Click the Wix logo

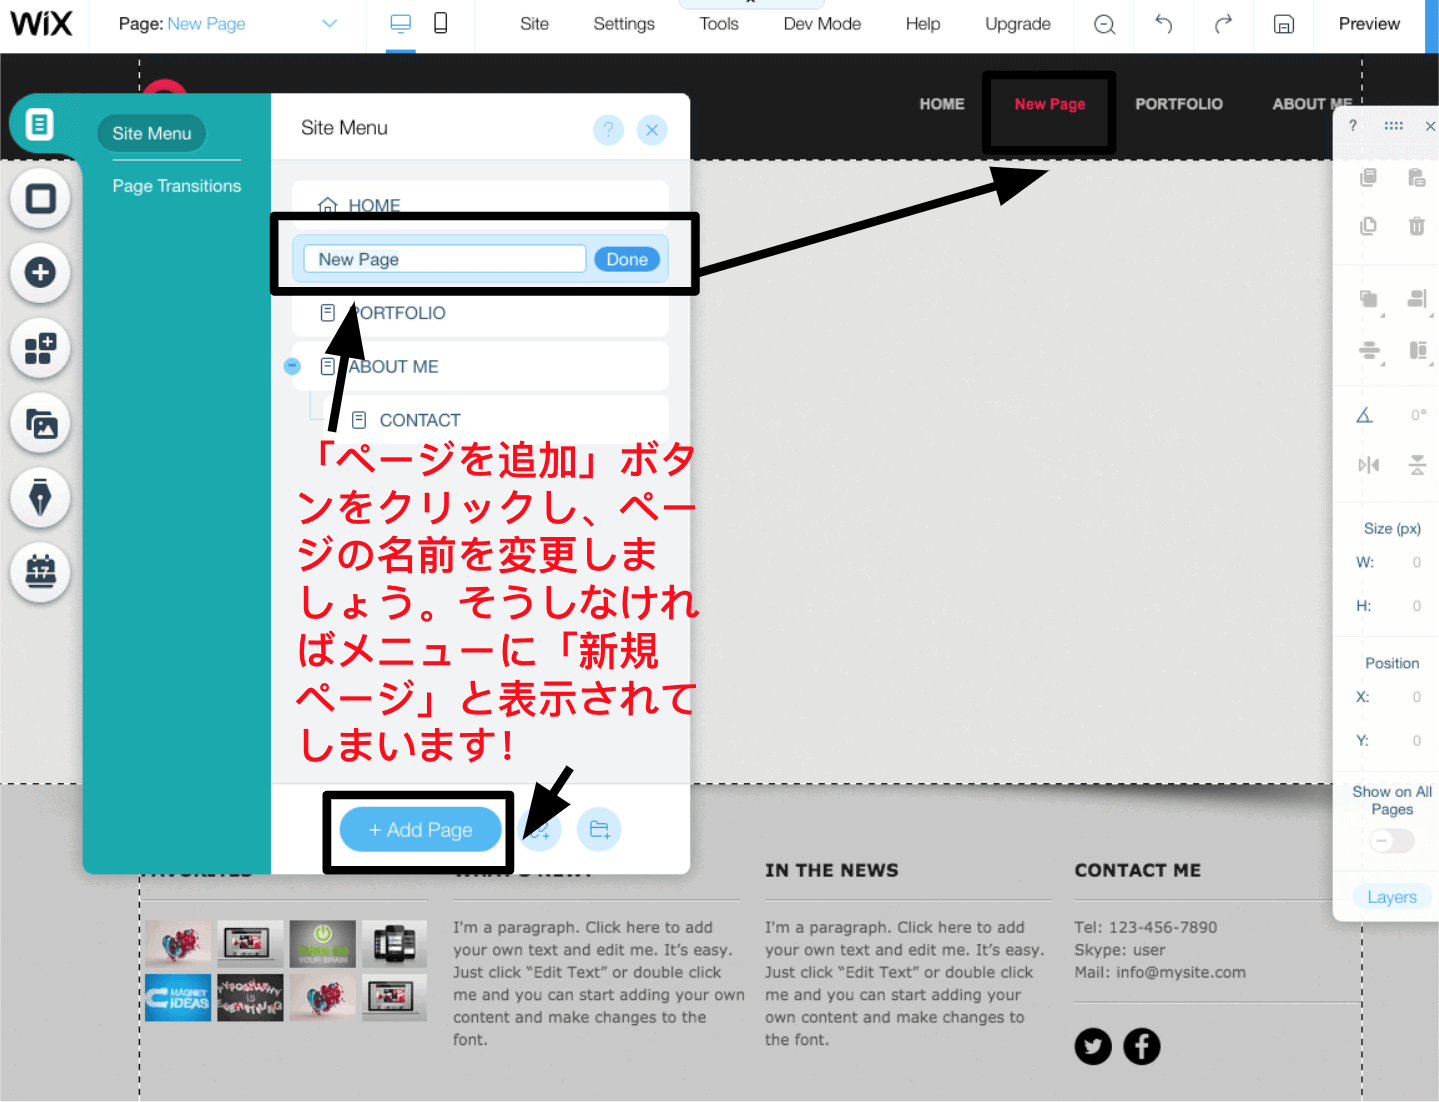[42, 23]
